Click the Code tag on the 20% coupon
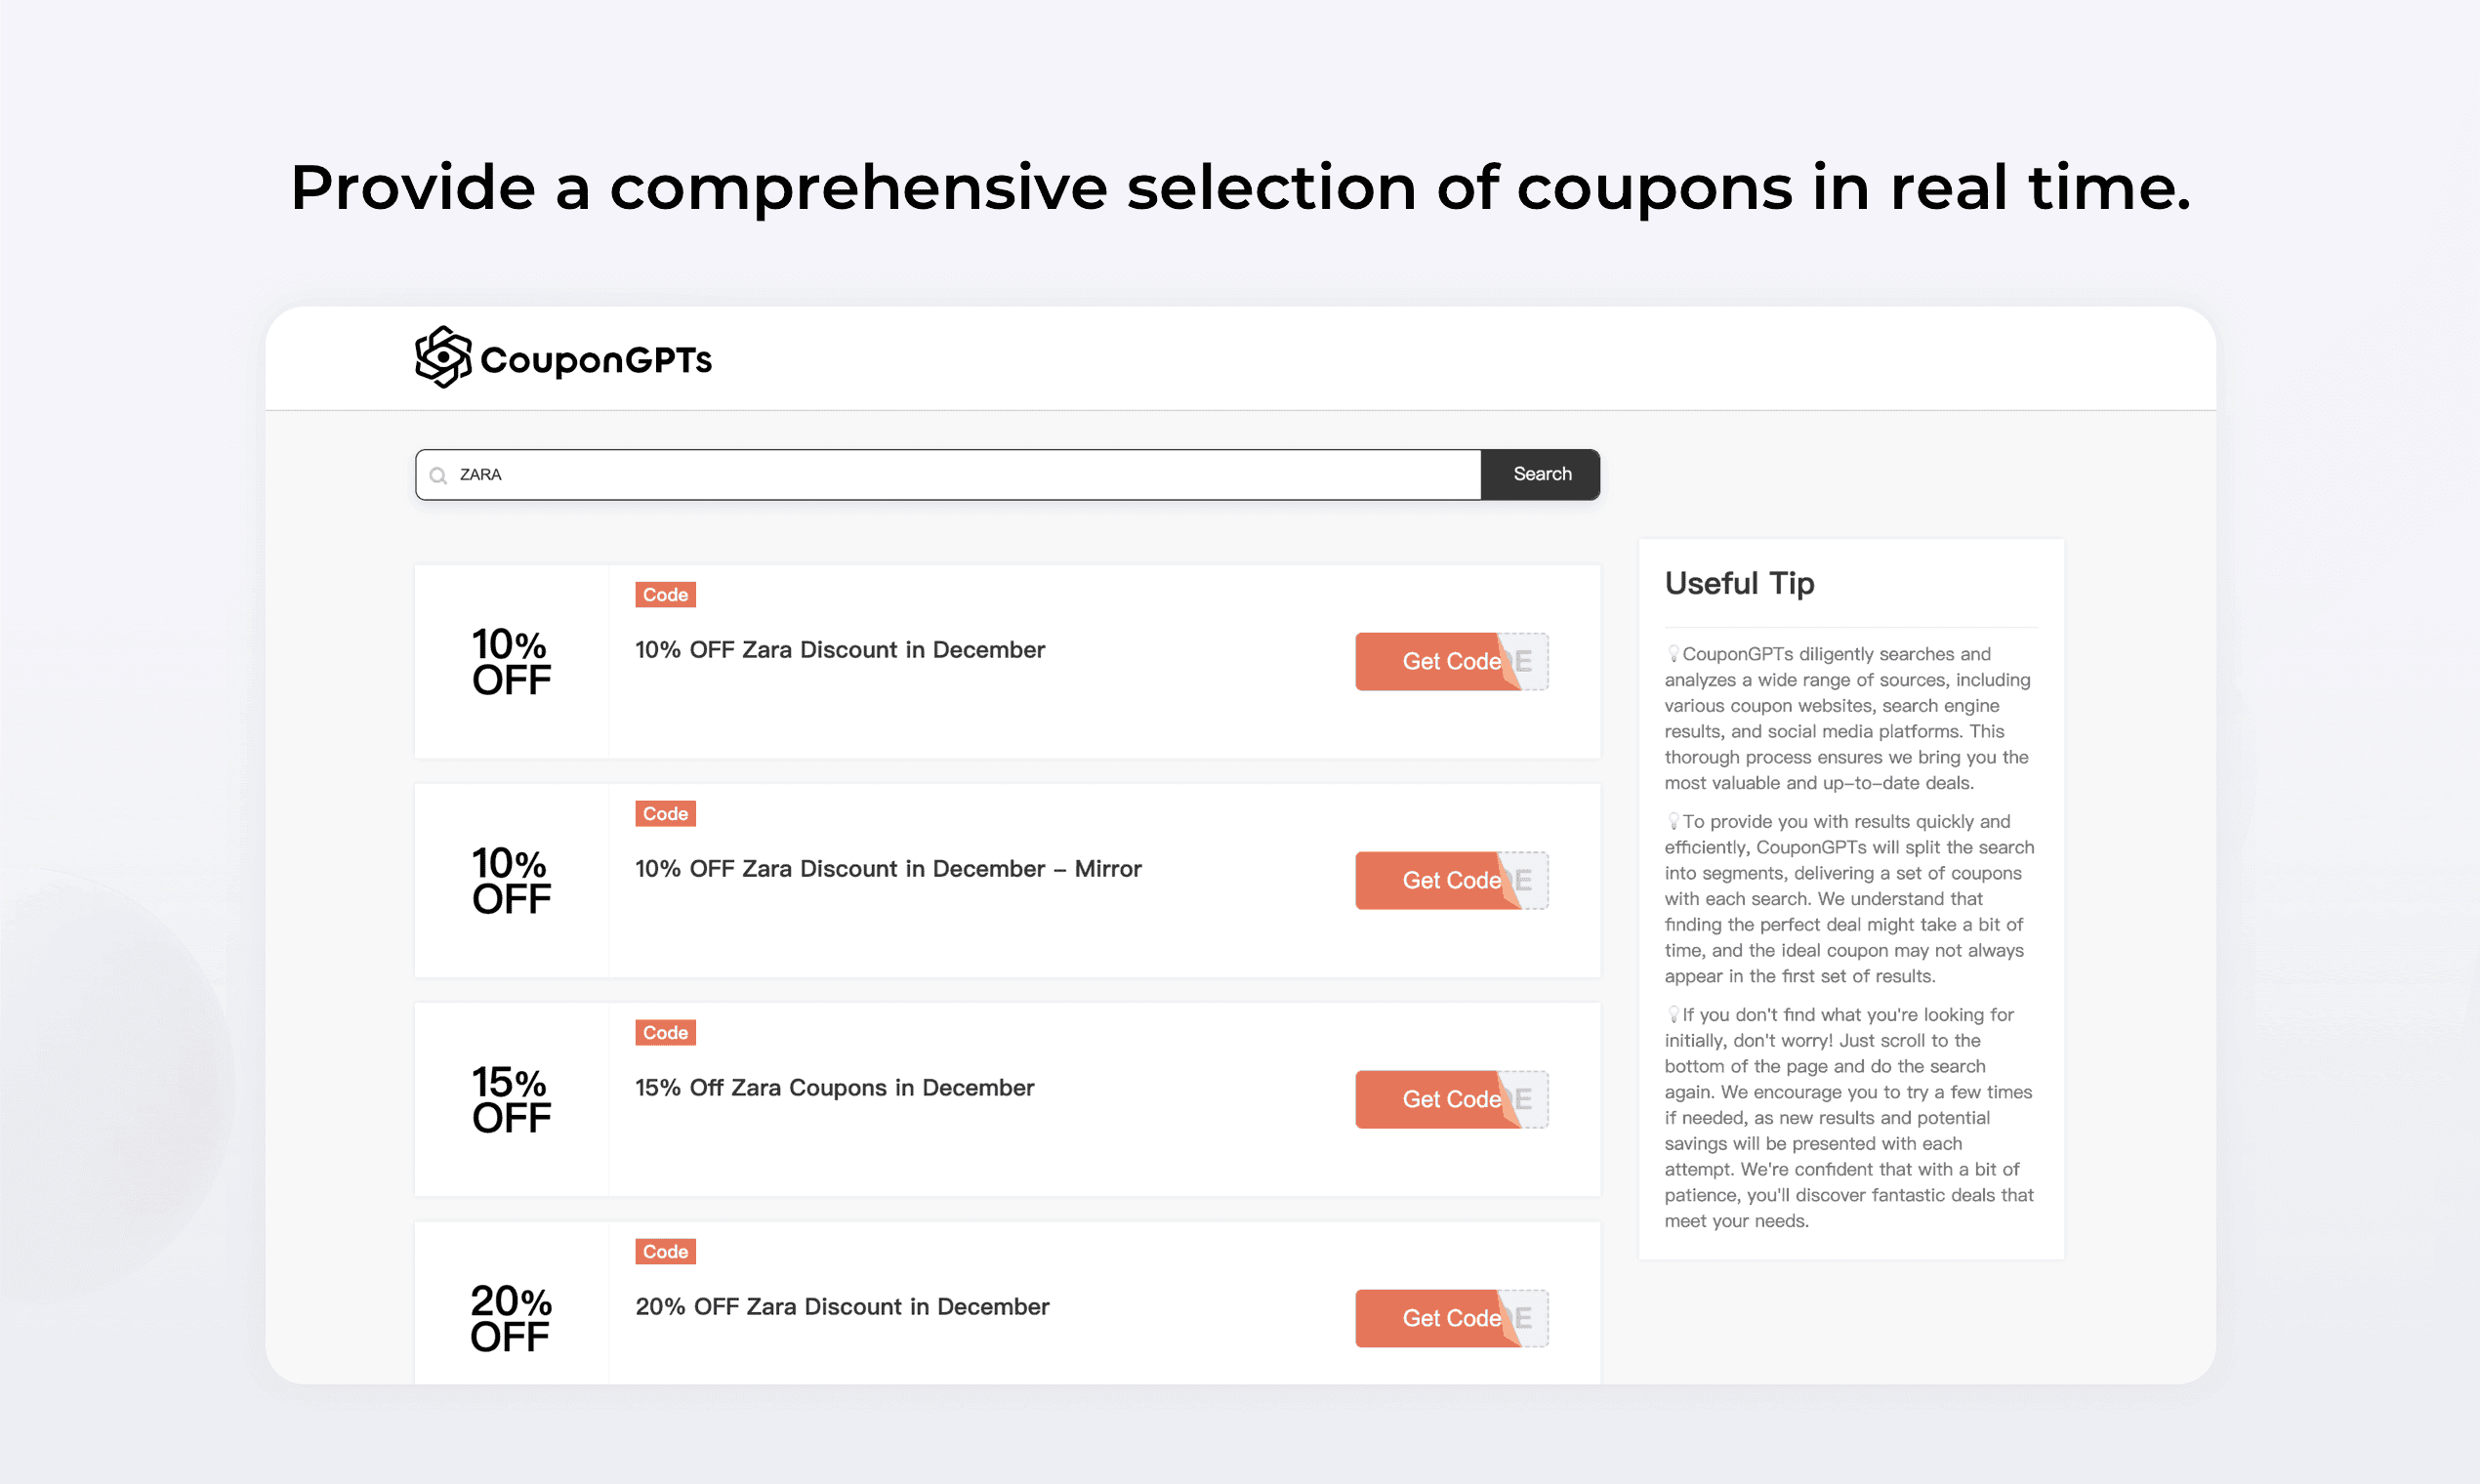 665,1251
